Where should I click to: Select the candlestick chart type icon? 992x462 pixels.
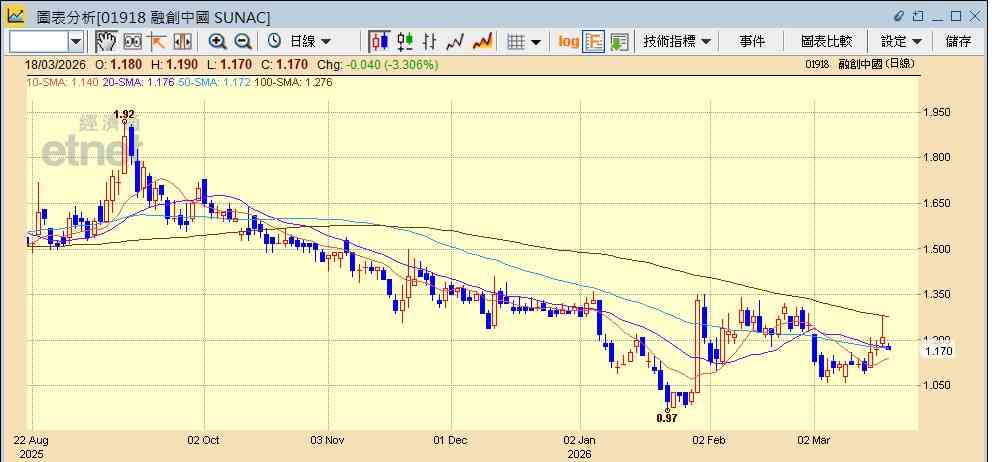click(380, 42)
